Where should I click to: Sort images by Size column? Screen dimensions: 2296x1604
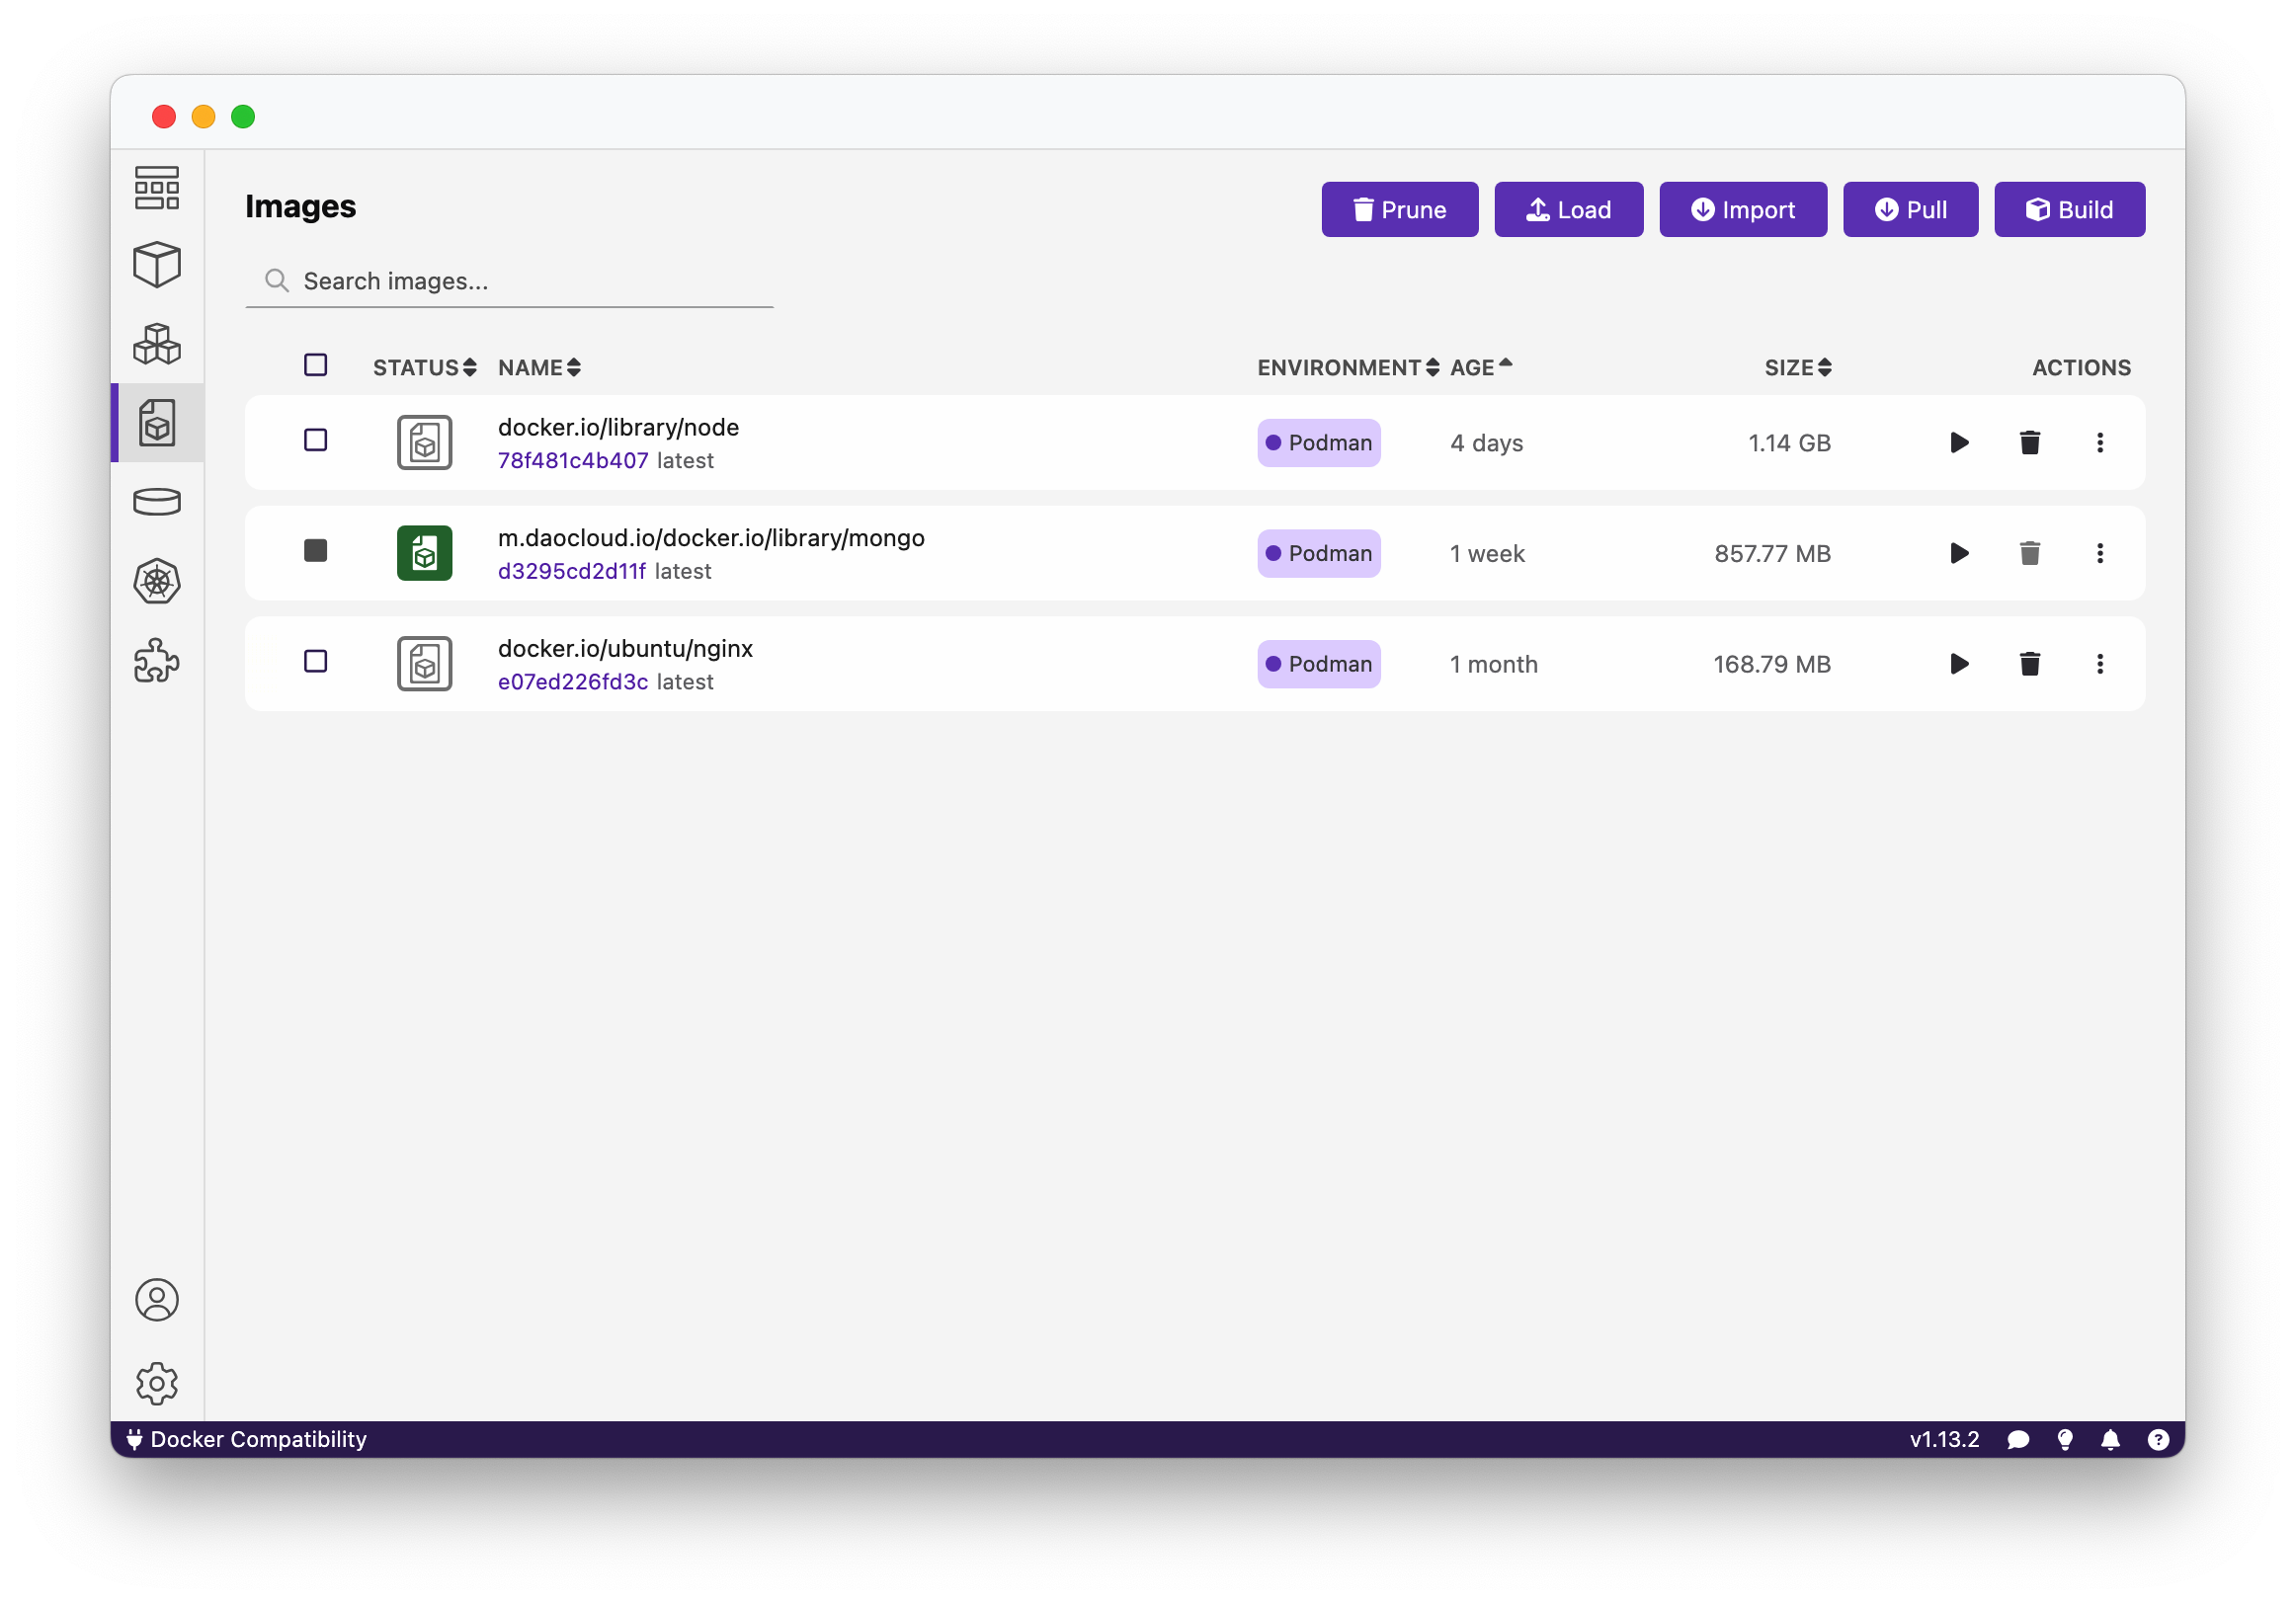[x=1798, y=368]
